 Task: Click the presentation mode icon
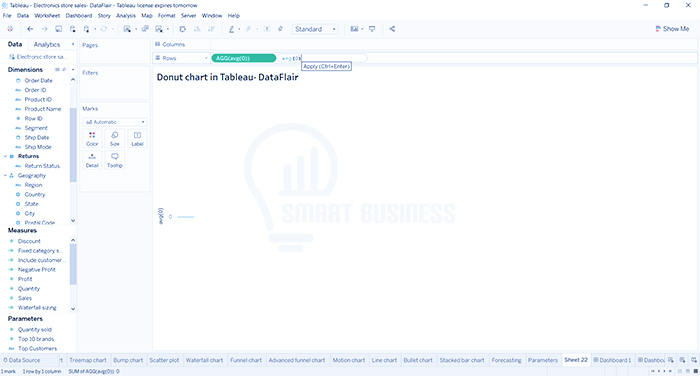coord(372,29)
